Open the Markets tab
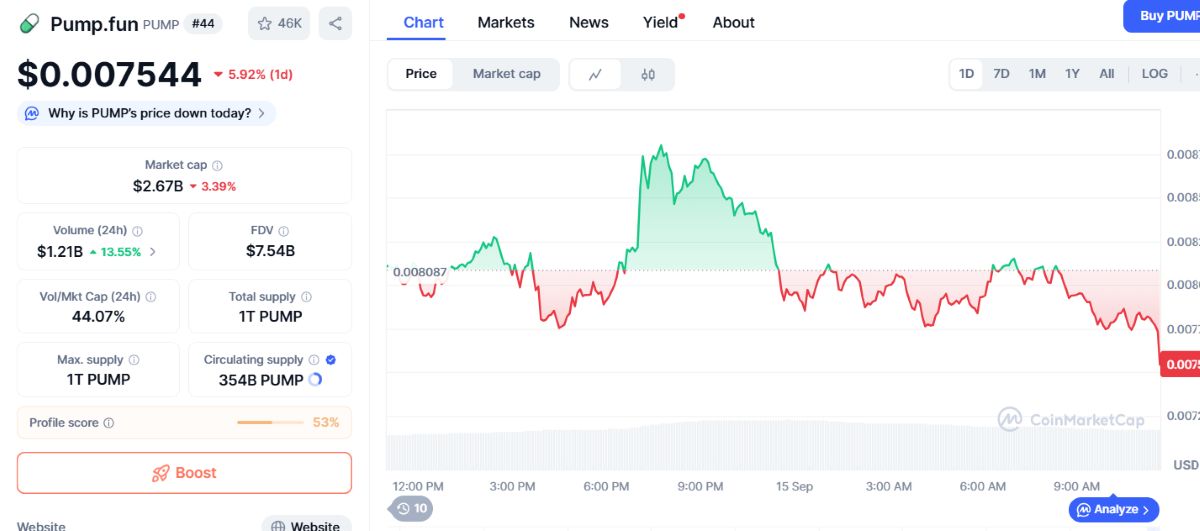This screenshot has width=1200, height=531. 506,22
